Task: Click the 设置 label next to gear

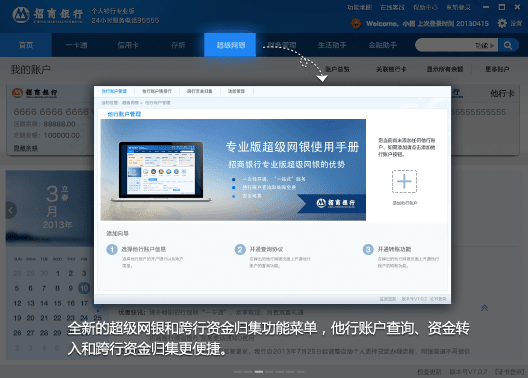Action: tap(516, 23)
